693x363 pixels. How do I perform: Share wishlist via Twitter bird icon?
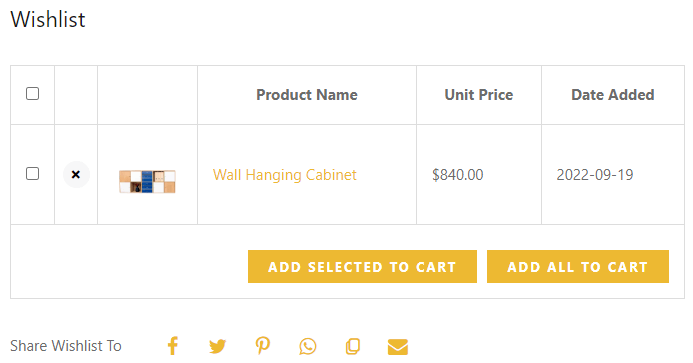point(217,346)
